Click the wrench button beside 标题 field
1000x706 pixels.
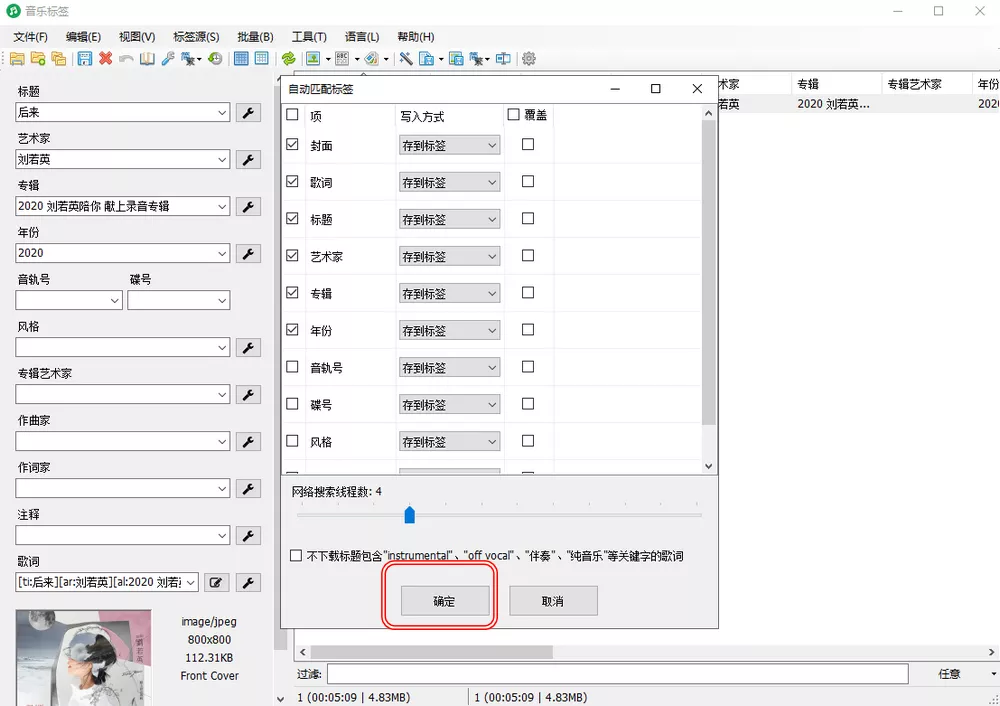[x=247, y=113]
